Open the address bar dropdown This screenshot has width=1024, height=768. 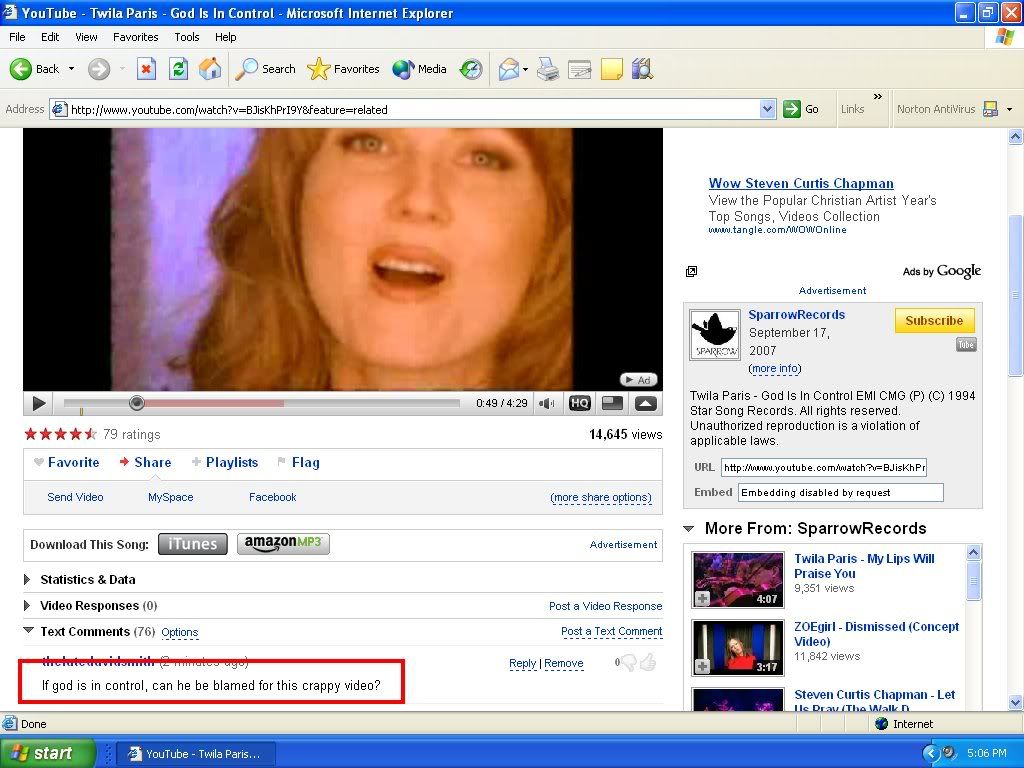767,109
